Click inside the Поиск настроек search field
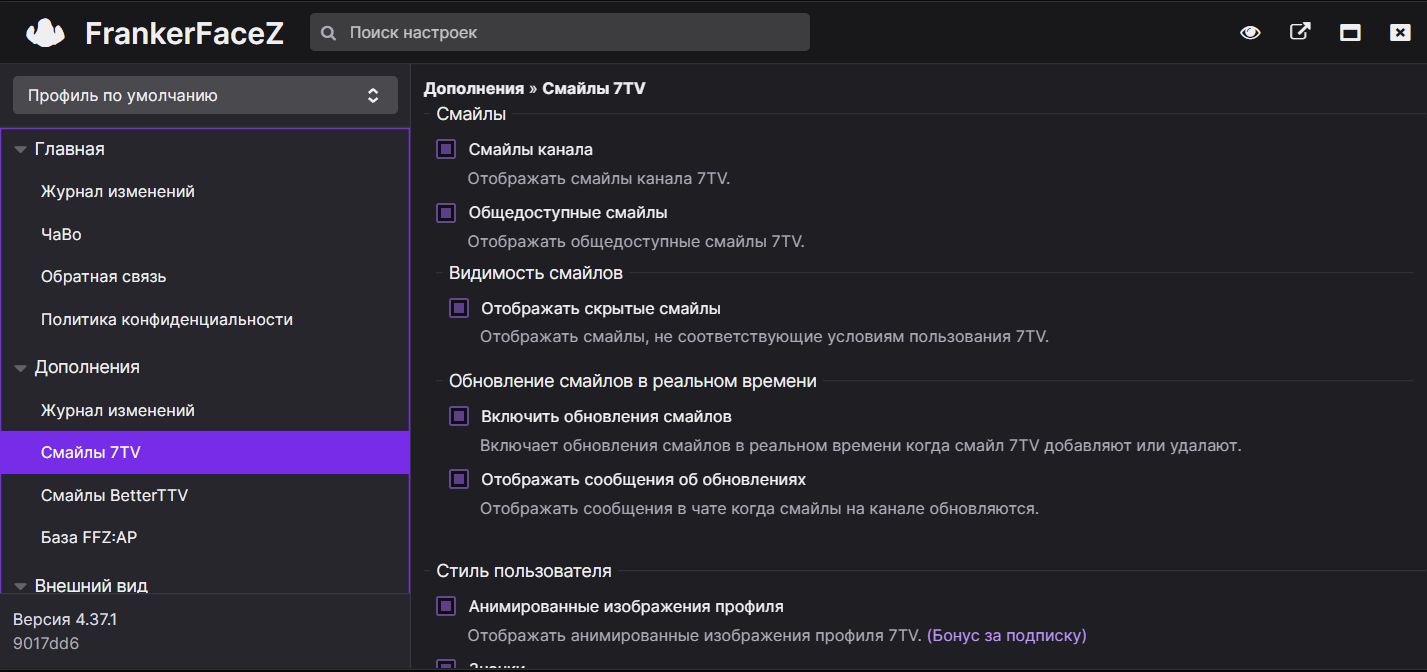 [x=560, y=32]
